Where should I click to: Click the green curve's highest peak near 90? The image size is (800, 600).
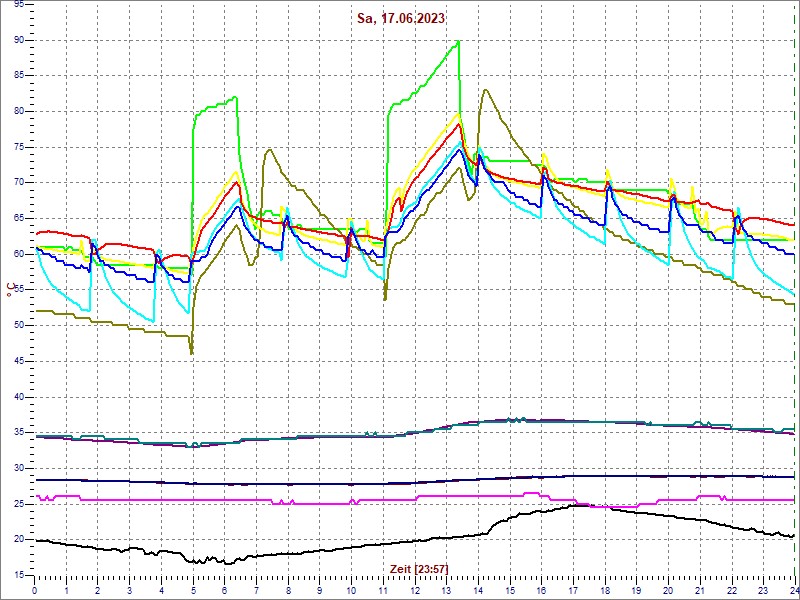(457, 42)
